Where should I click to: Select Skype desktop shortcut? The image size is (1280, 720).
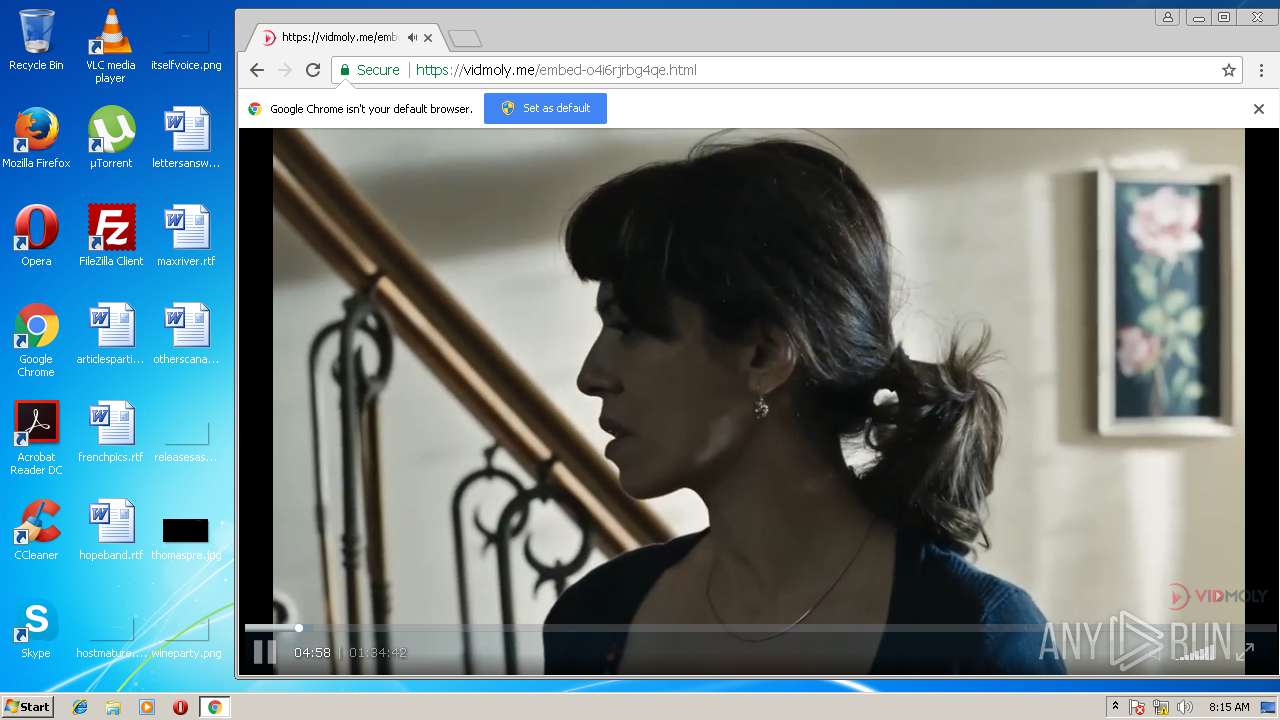point(36,630)
